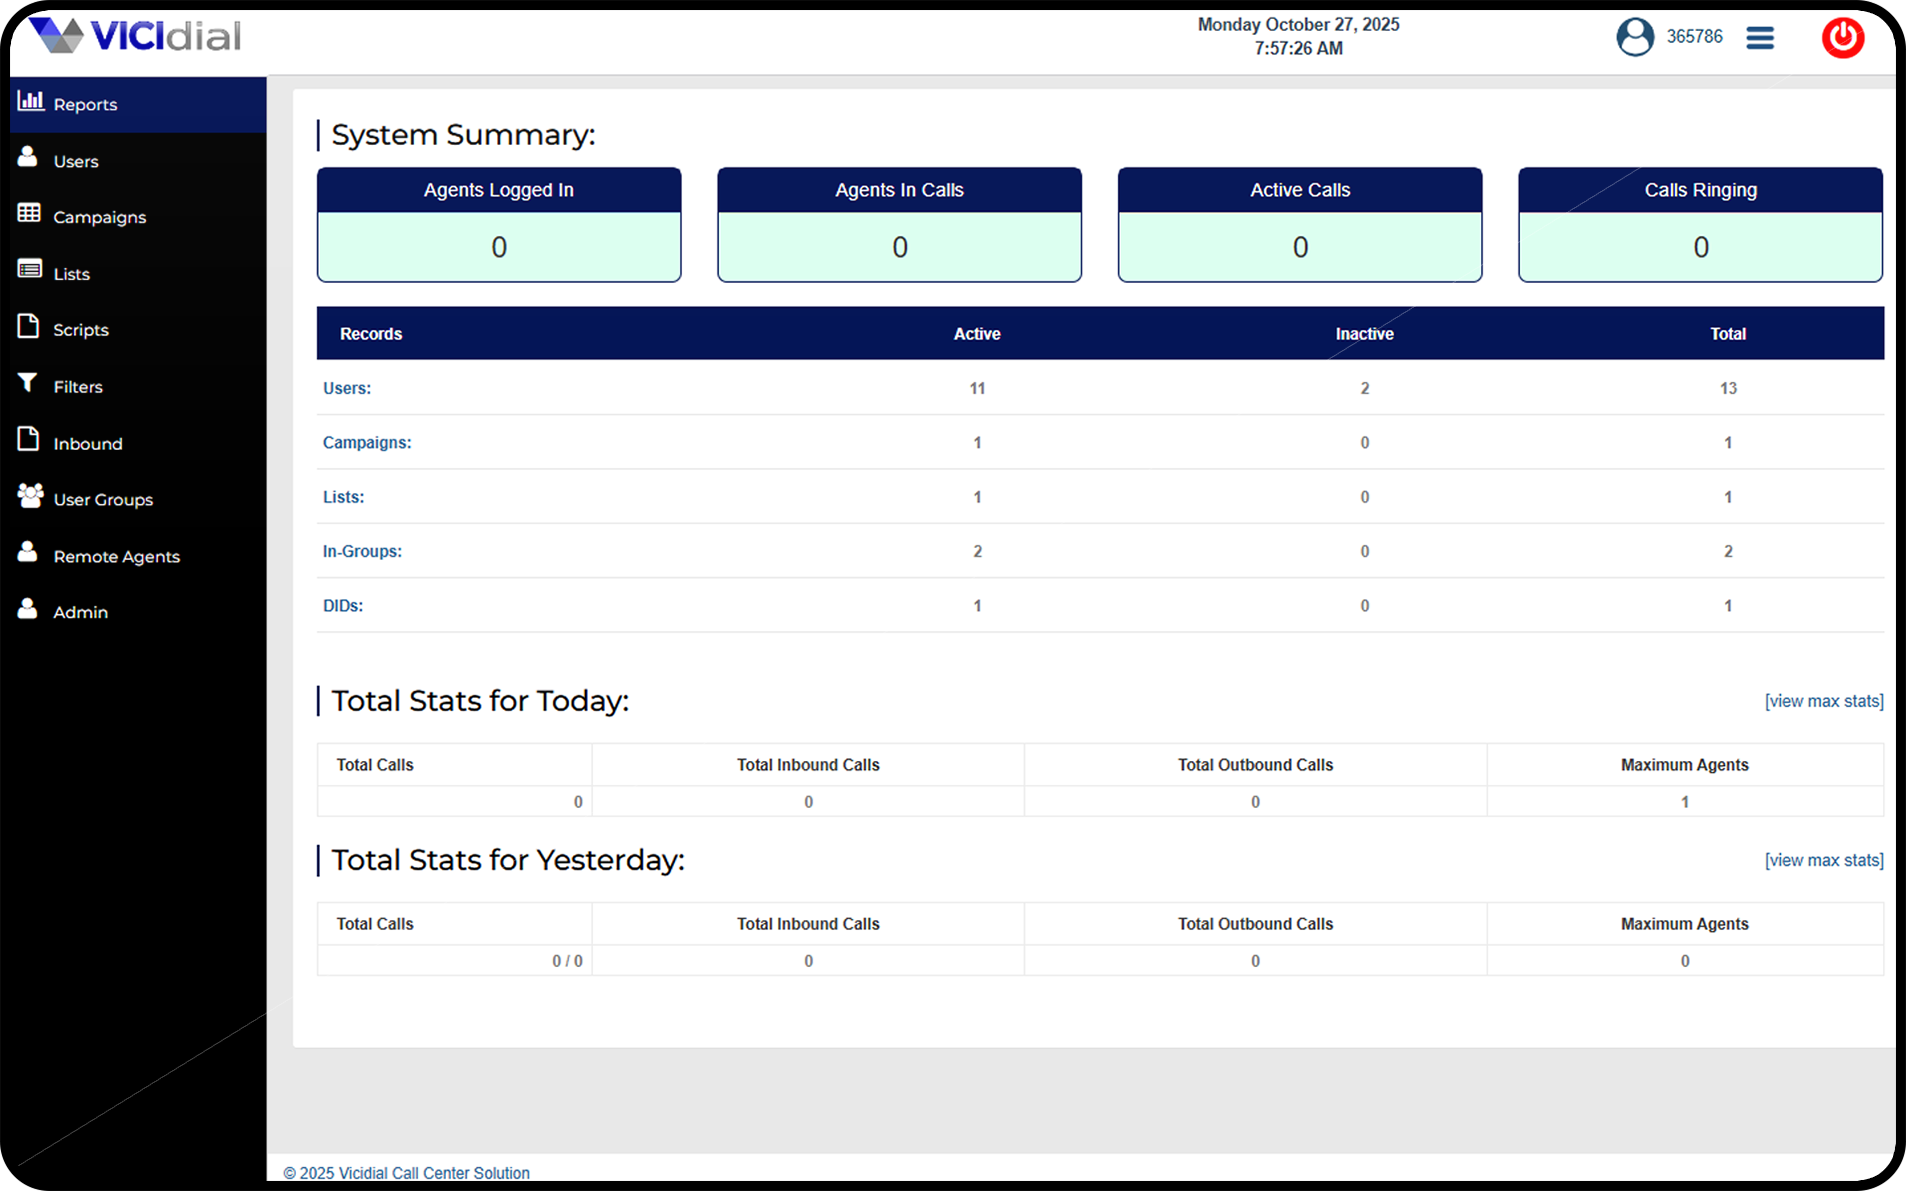This screenshot has height=1191, width=1906.
Task: View max stats for today
Action: (1823, 701)
